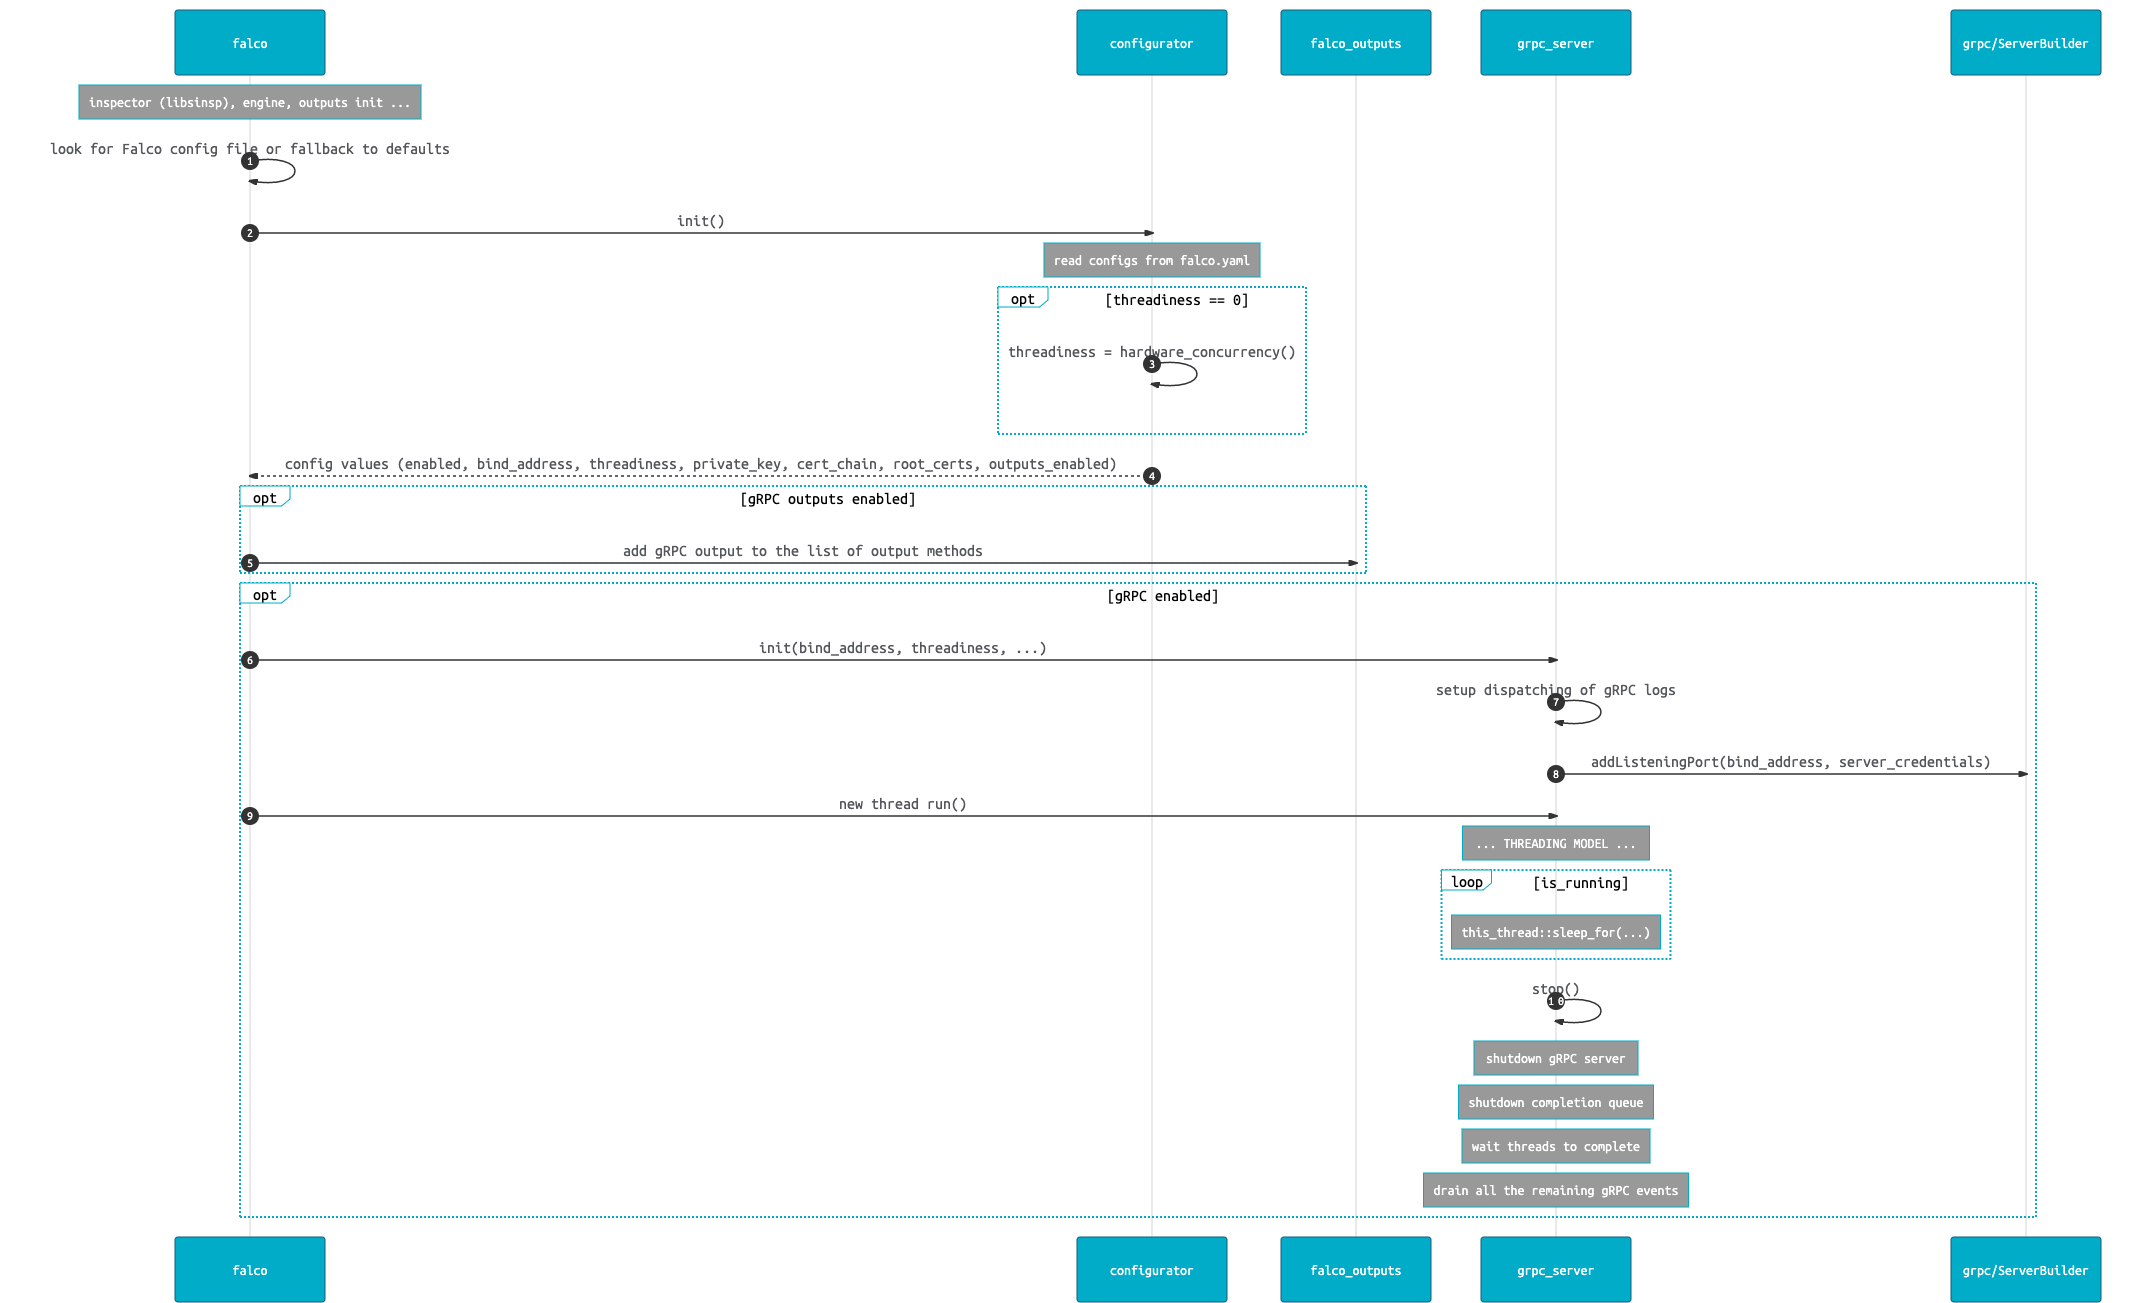Toggle the opt block for gRPC output
This screenshot has height=1303, width=2151.
[261, 498]
